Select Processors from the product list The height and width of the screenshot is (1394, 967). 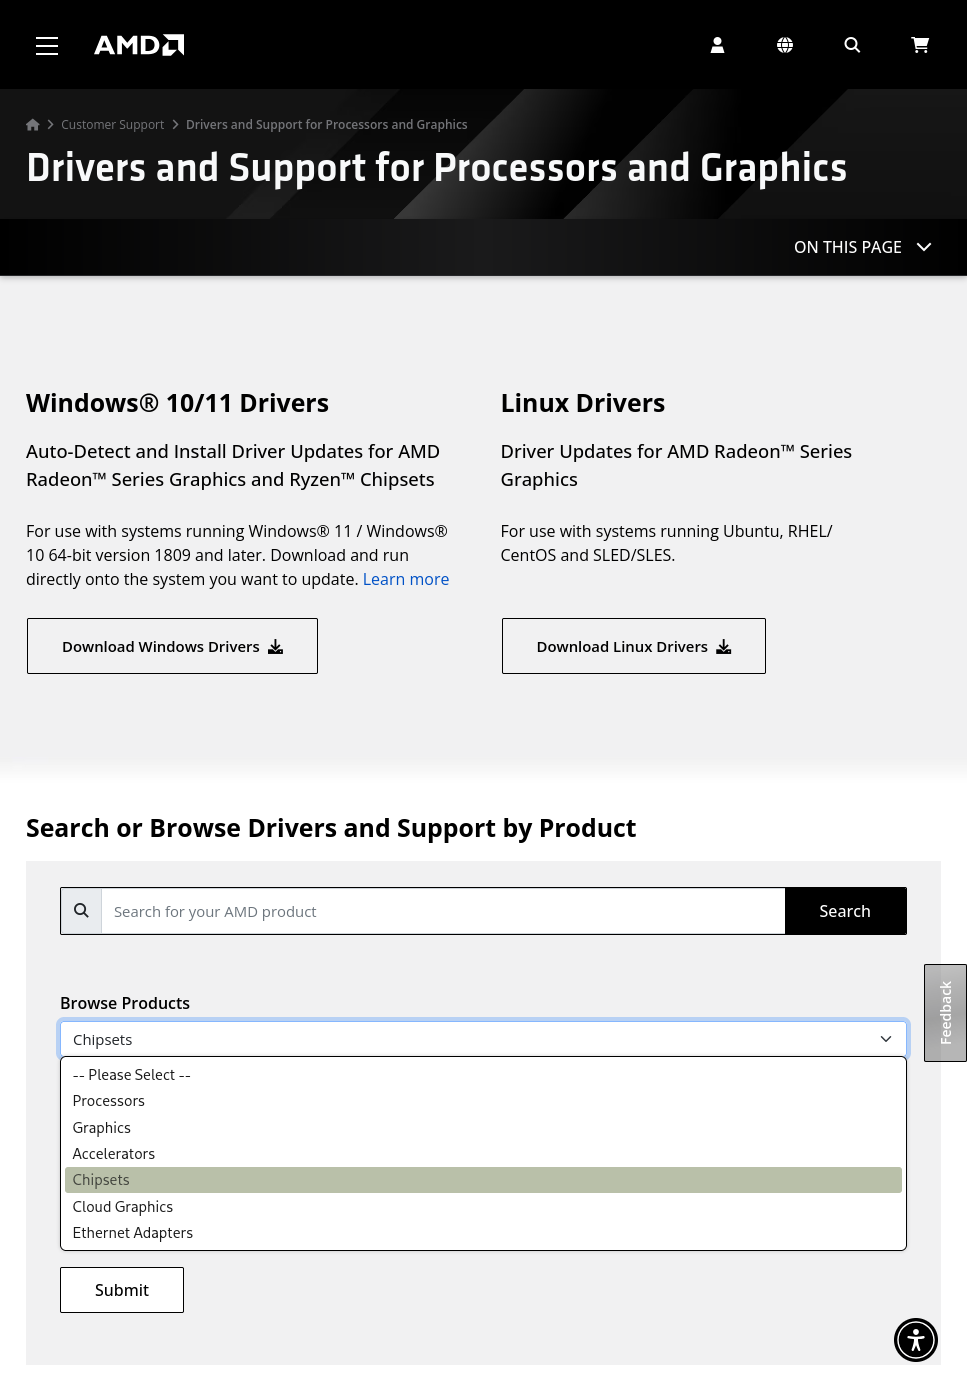pyautogui.click(x=109, y=1101)
